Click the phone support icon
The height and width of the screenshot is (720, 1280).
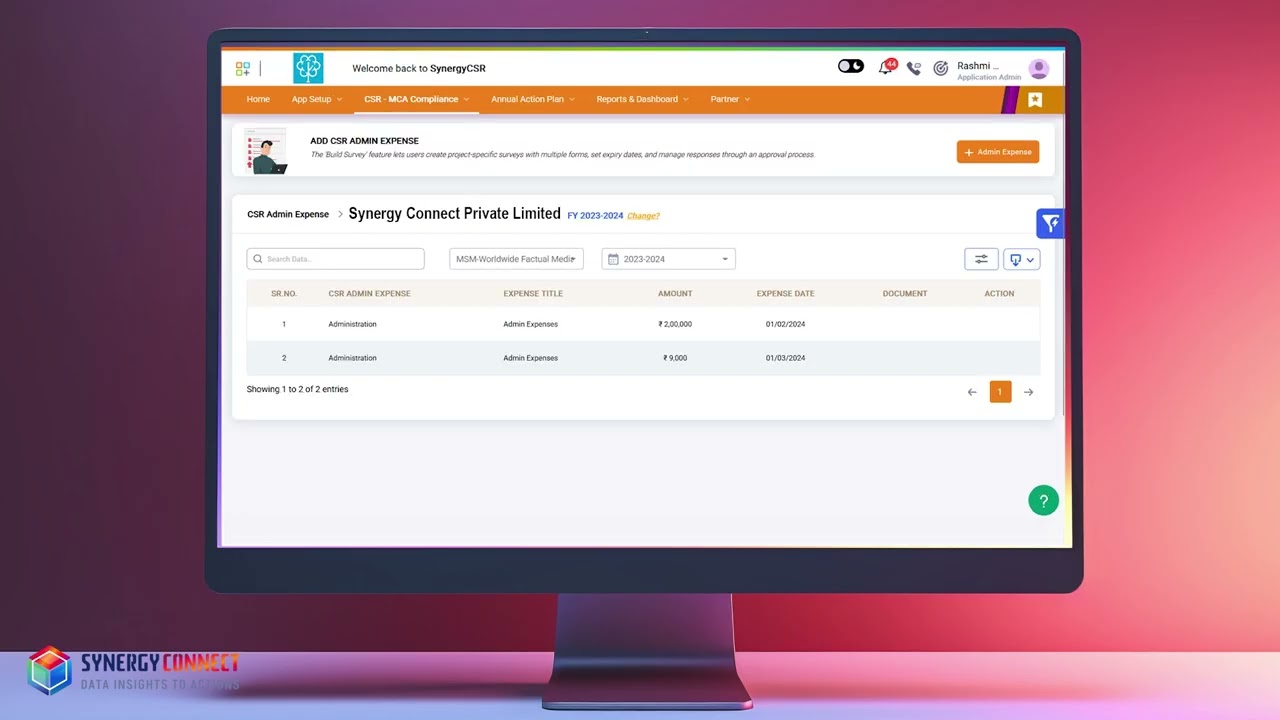pos(913,68)
